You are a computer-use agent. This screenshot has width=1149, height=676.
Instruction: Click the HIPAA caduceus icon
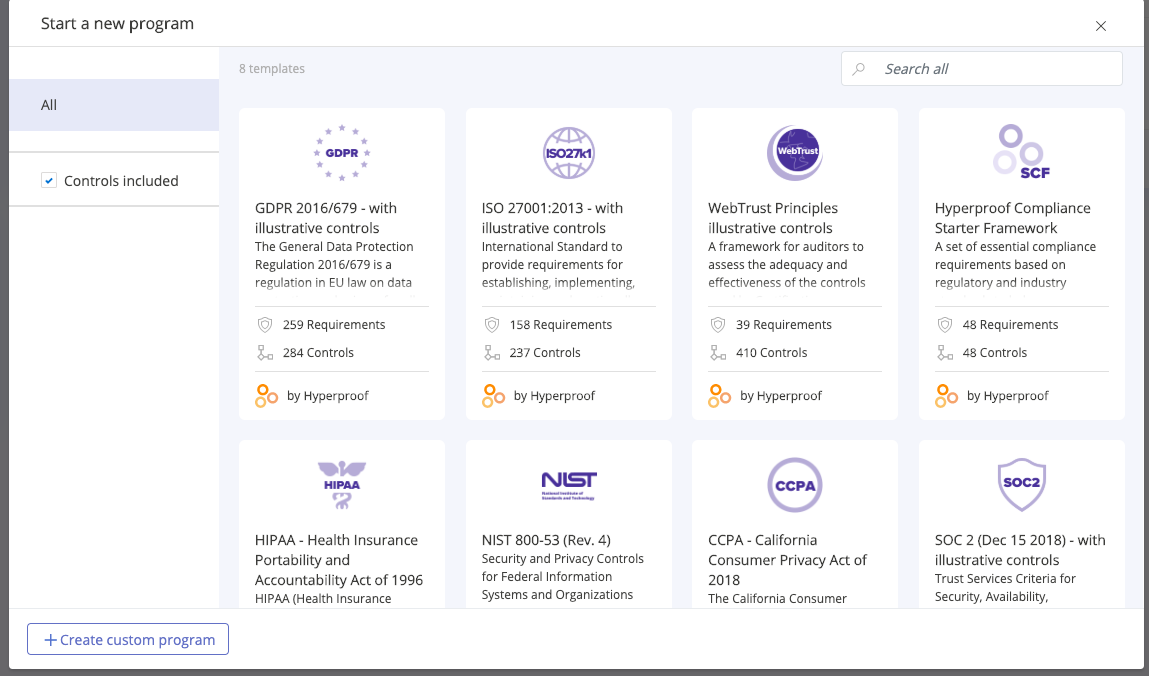point(341,484)
